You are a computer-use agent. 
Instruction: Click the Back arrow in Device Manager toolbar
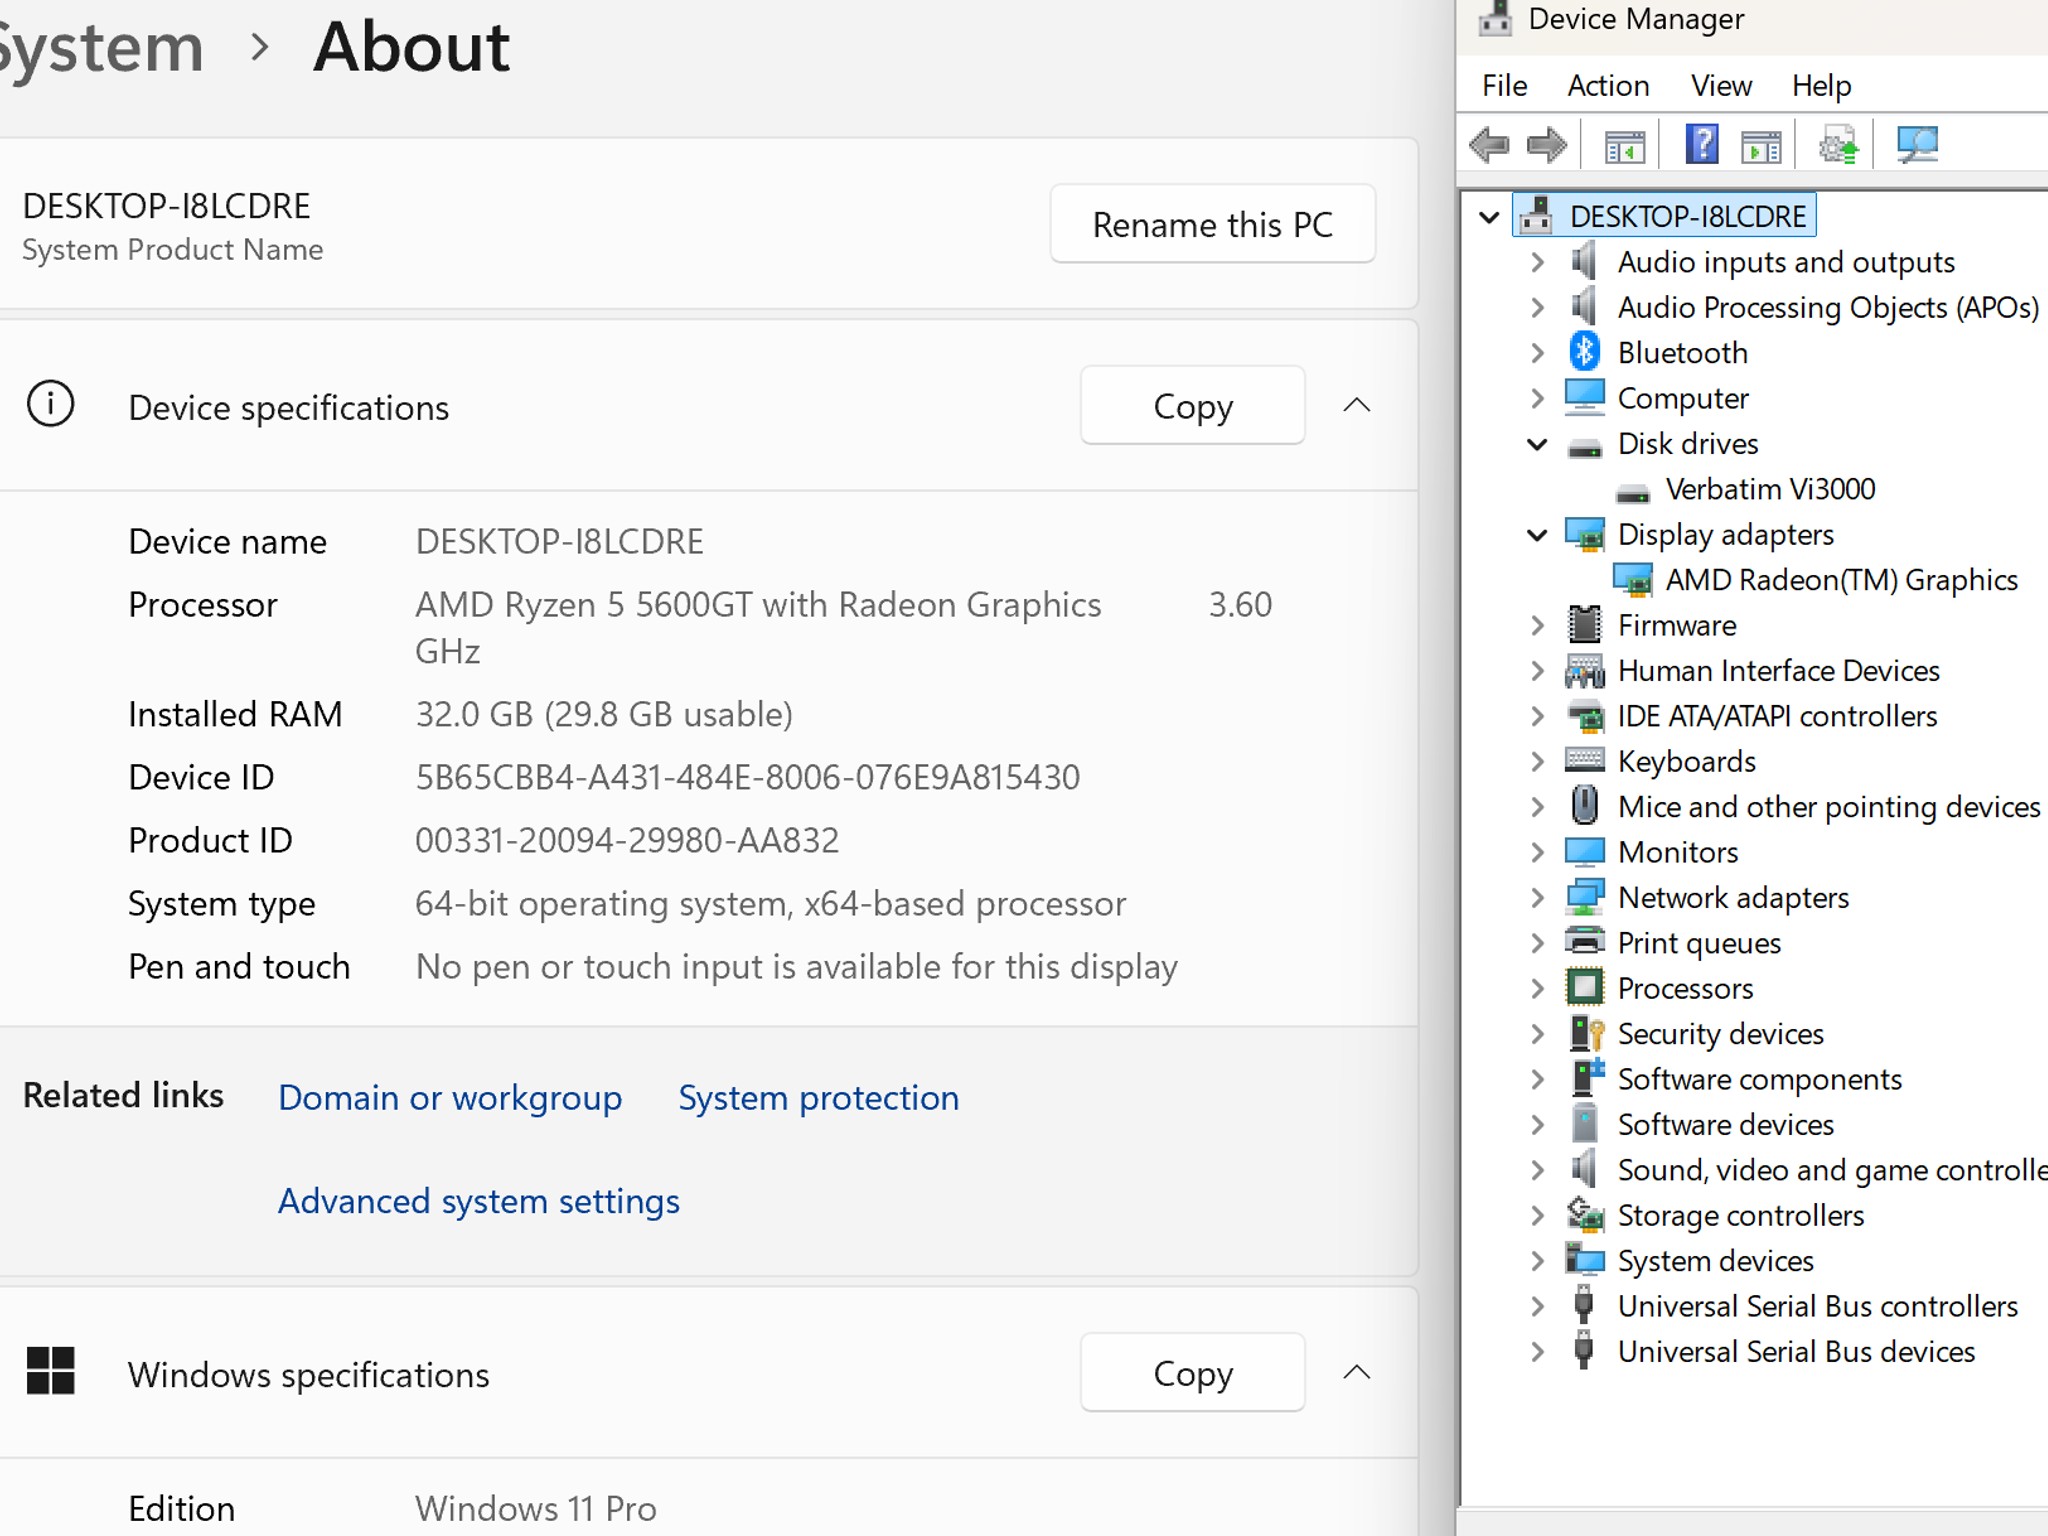click(x=1489, y=146)
